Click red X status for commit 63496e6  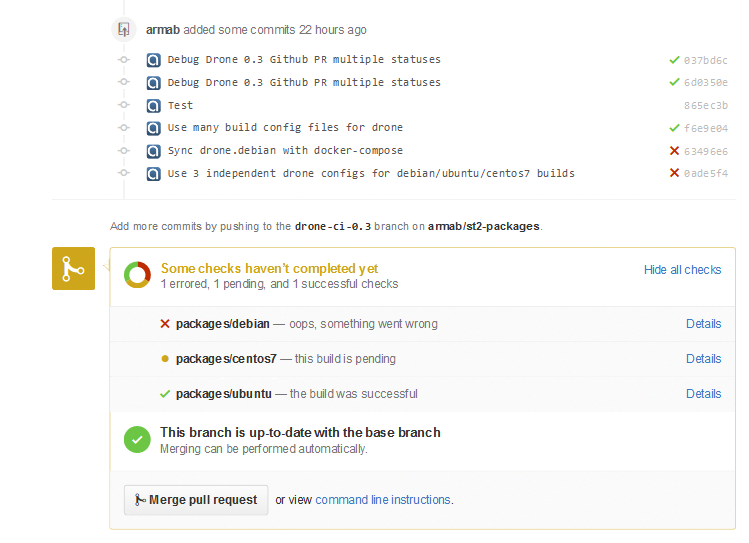(x=674, y=151)
